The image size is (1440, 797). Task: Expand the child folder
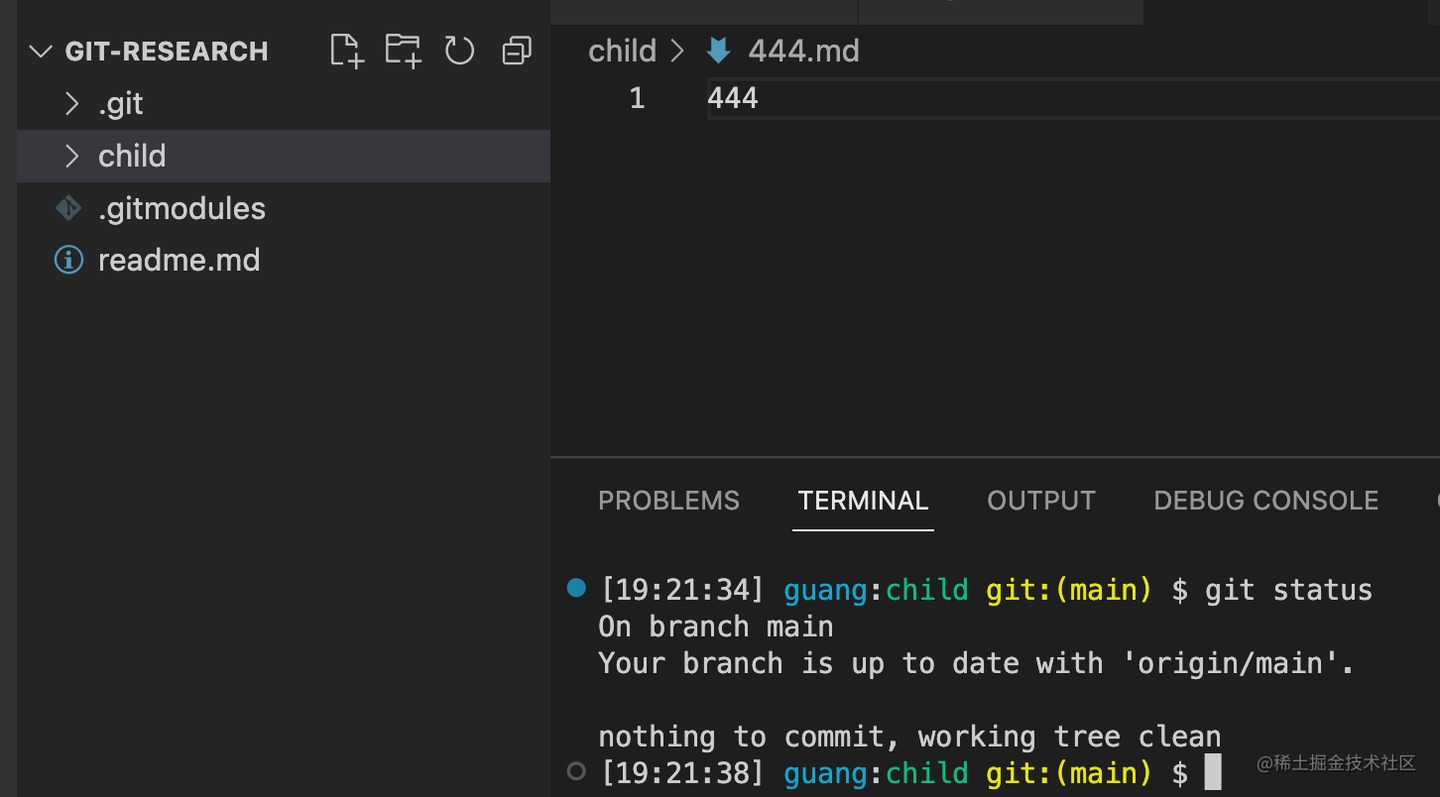click(x=71, y=156)
